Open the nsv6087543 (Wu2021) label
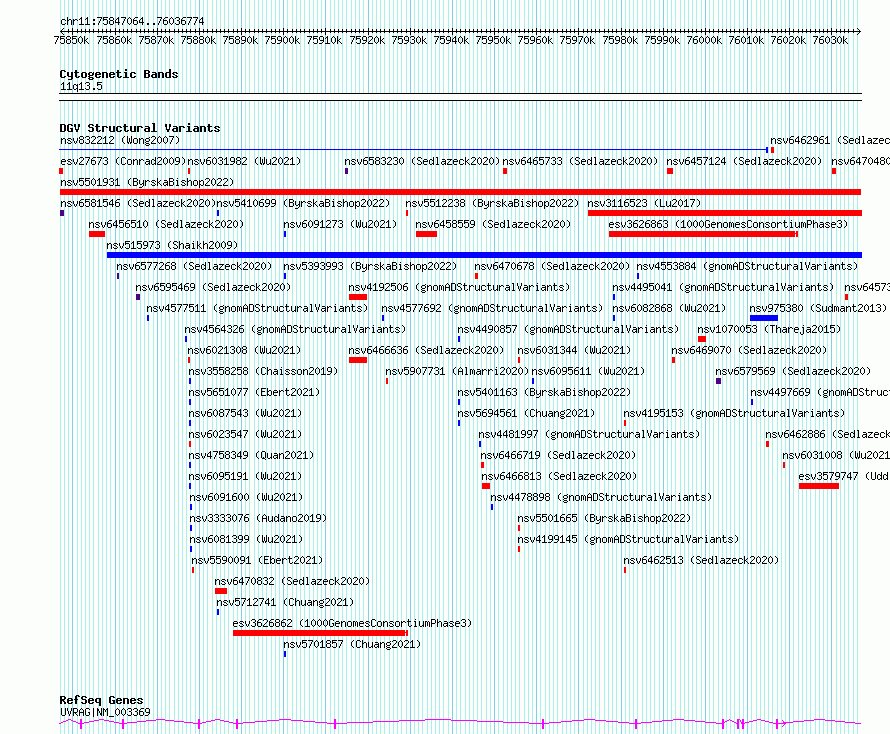The image size is (890, 734). 245,413
